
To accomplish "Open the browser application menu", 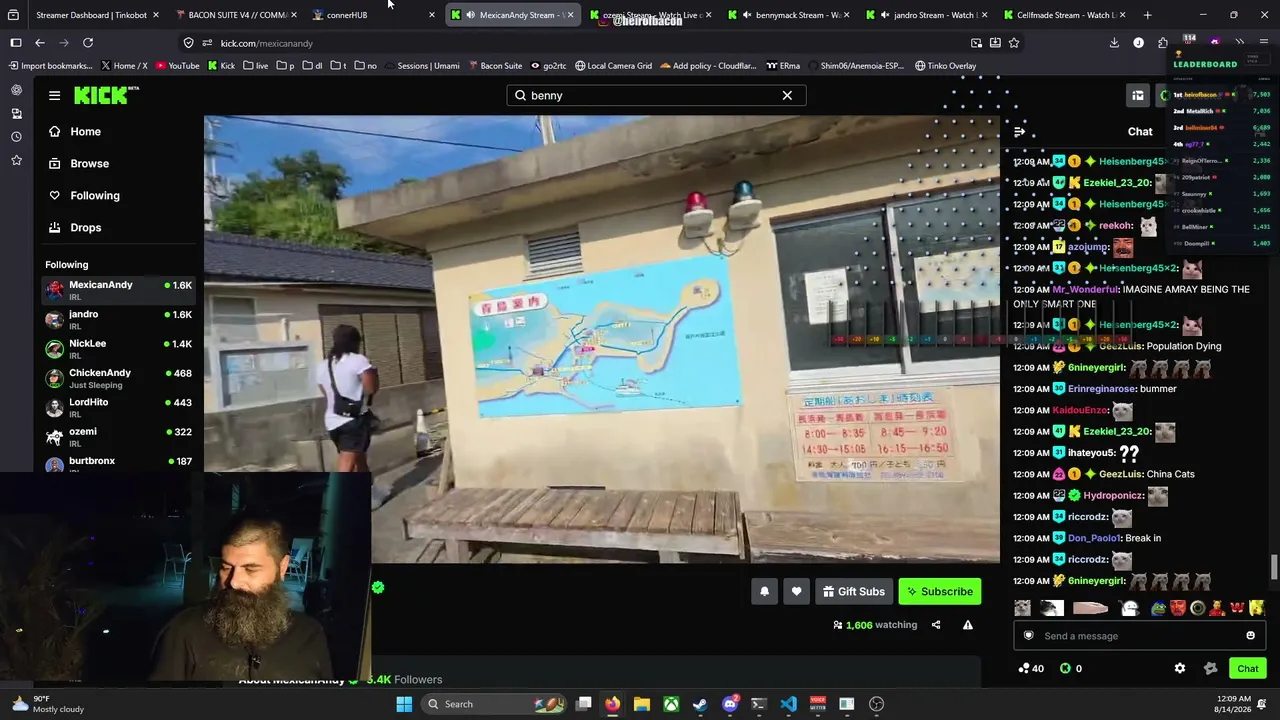I will click(1265, 43).
